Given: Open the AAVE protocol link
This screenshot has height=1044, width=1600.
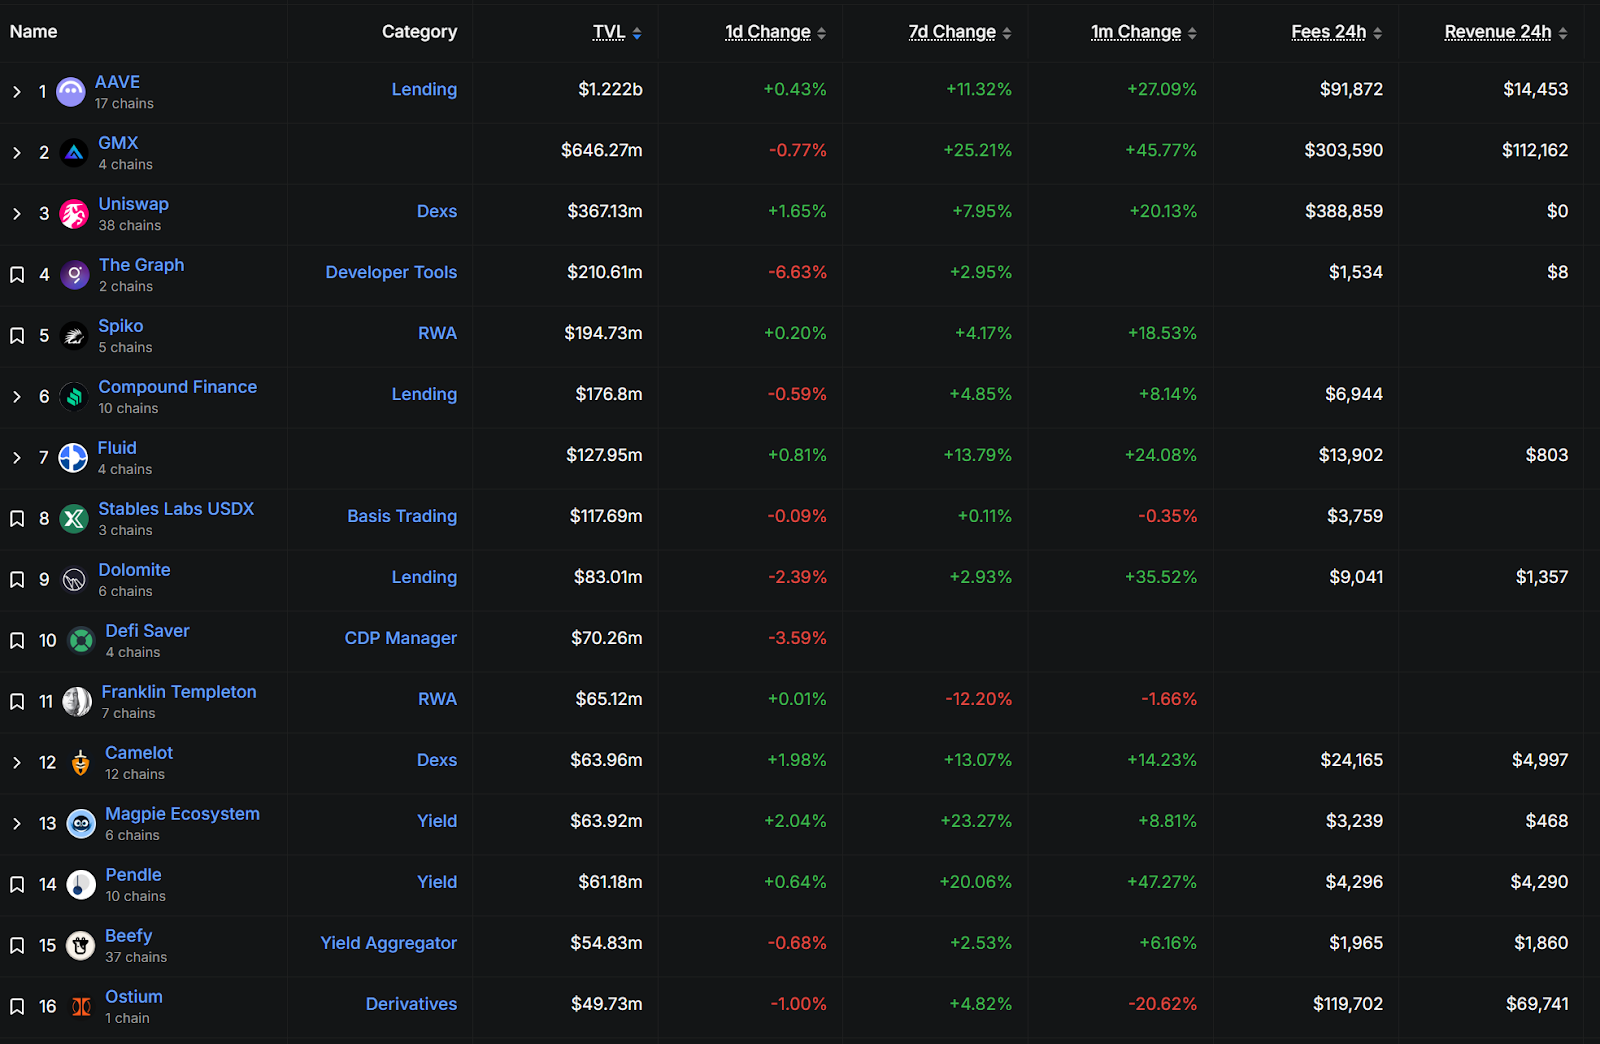Looking at the screenshot, I should (x=117, y=82).
